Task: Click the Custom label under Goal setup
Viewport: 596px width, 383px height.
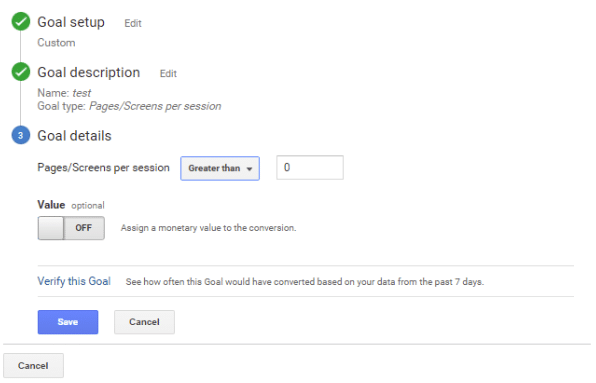Action: click(x=56, y=43)
